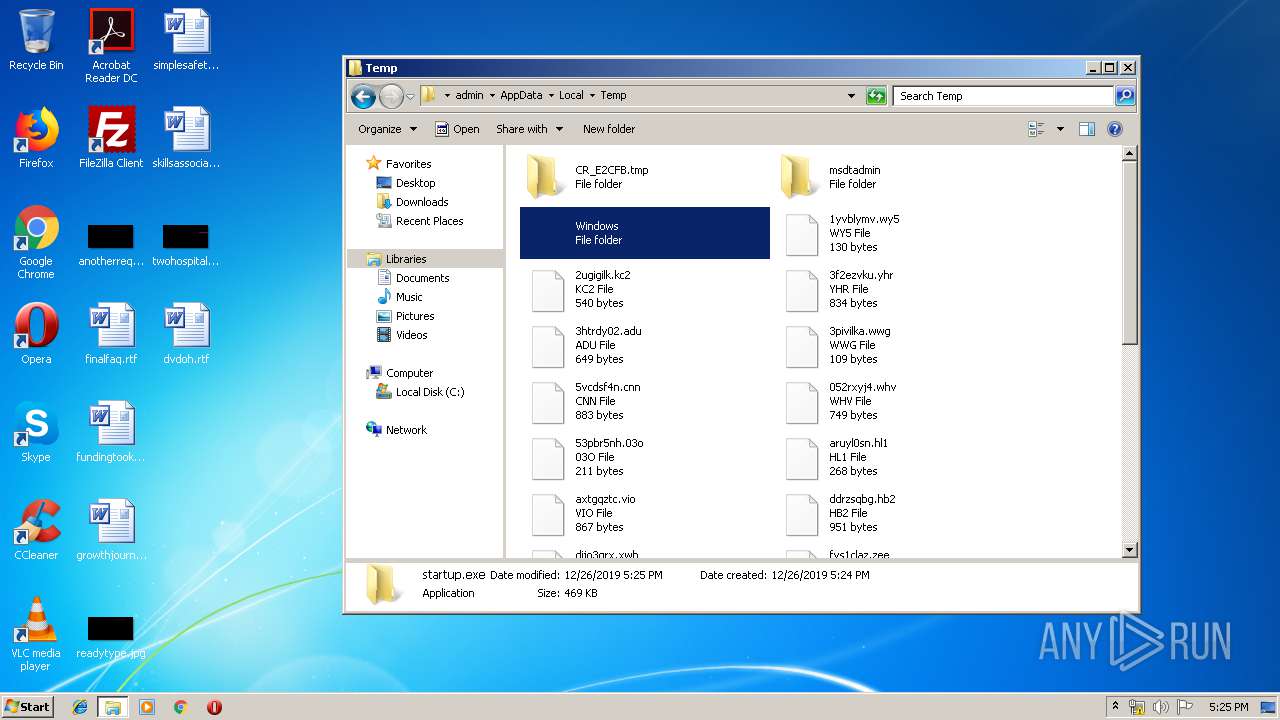The image size is (1280, 720).
Task: Click scrollbar down arrow in file list
Action: tap(1129, 550)
